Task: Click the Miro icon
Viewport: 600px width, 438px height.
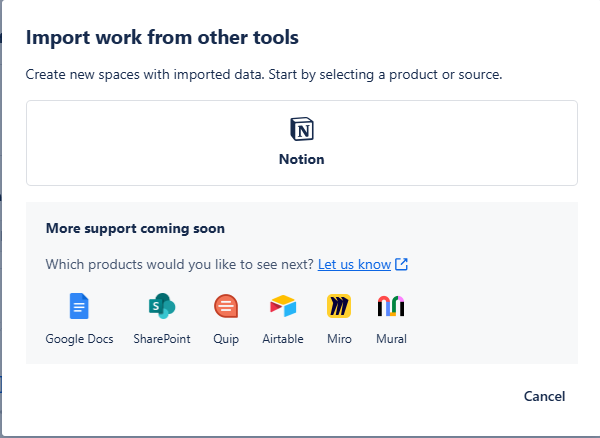Action: 339,306
